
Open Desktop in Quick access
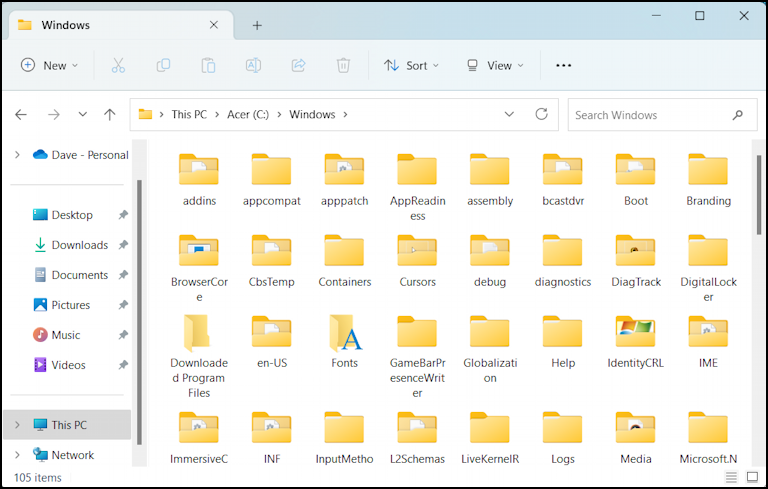(x=72, y=215)
